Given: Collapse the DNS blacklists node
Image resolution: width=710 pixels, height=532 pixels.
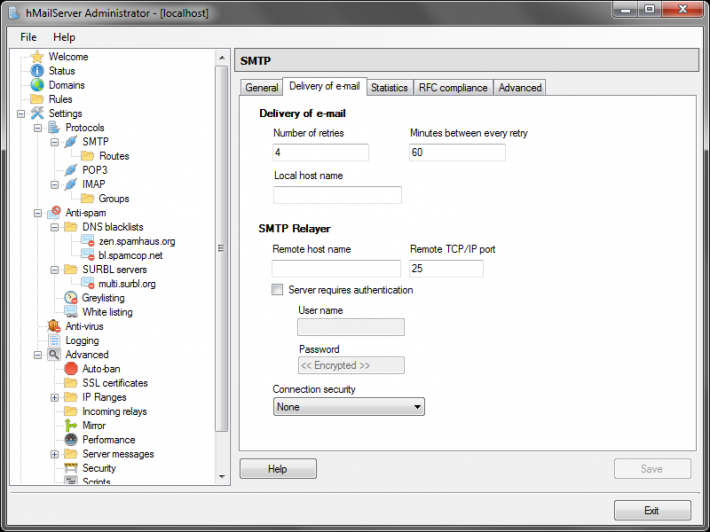Looking at the screenshot, I should coord(54,227).
